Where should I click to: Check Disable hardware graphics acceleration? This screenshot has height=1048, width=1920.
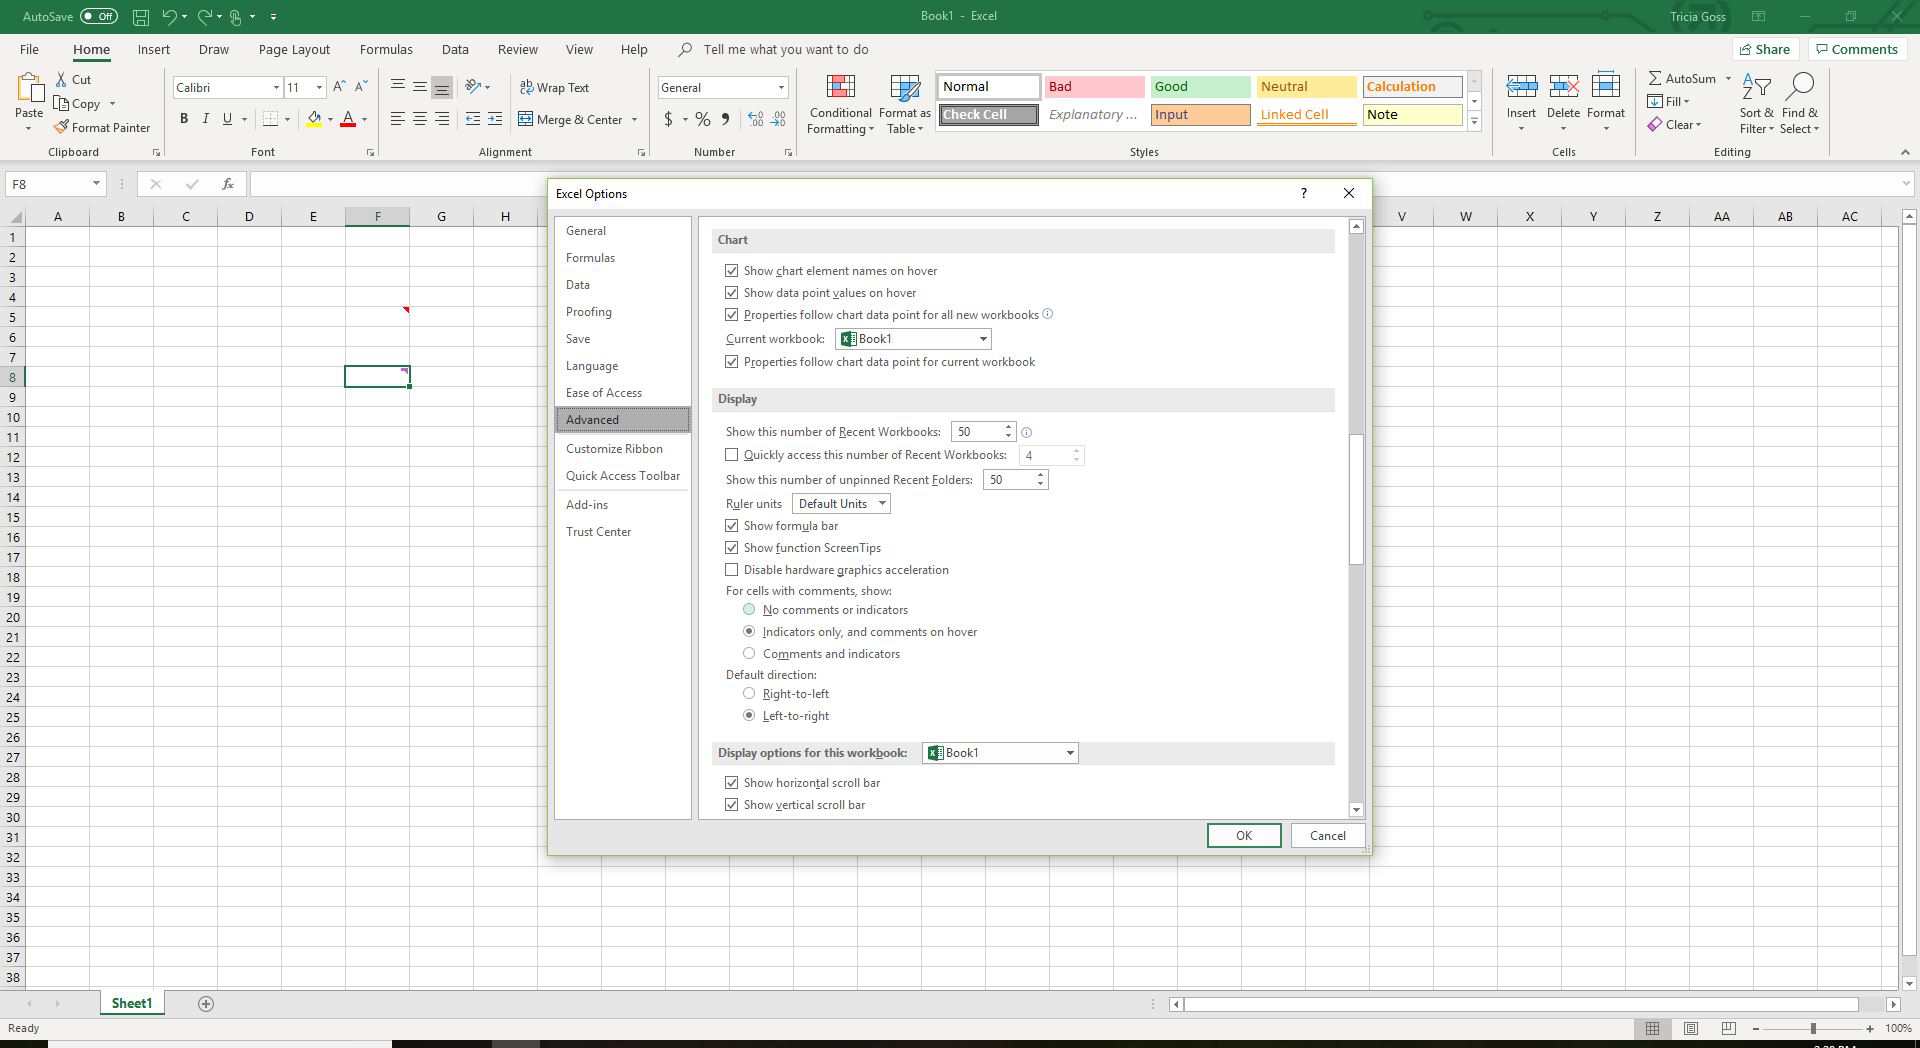tap(732, 570)
